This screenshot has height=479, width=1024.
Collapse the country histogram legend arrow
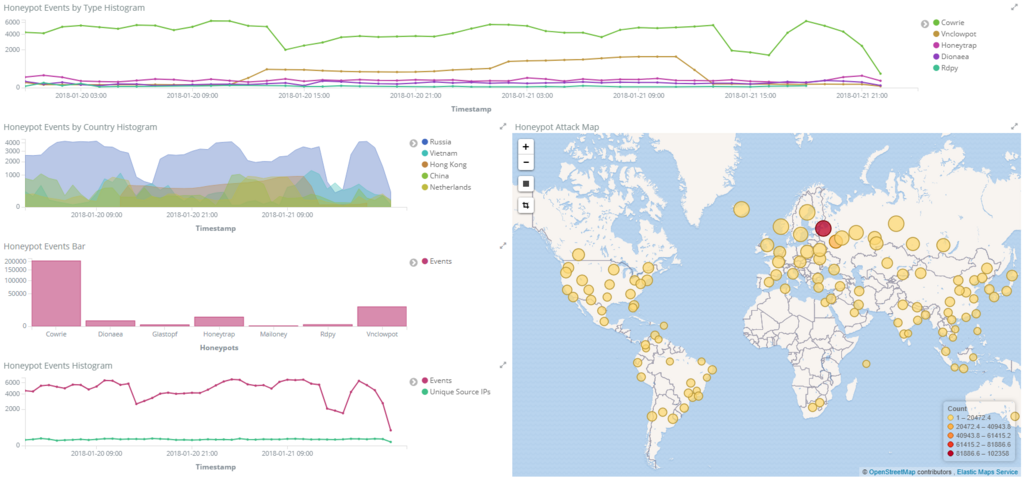413,142
